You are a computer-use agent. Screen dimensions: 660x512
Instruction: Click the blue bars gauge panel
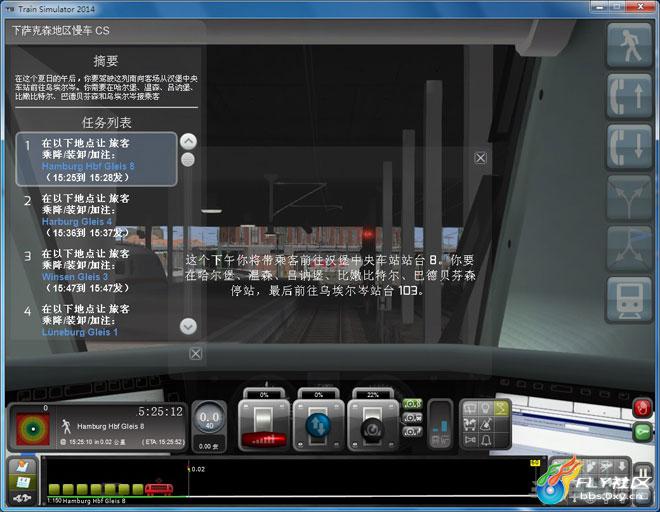tap(440, 424)
